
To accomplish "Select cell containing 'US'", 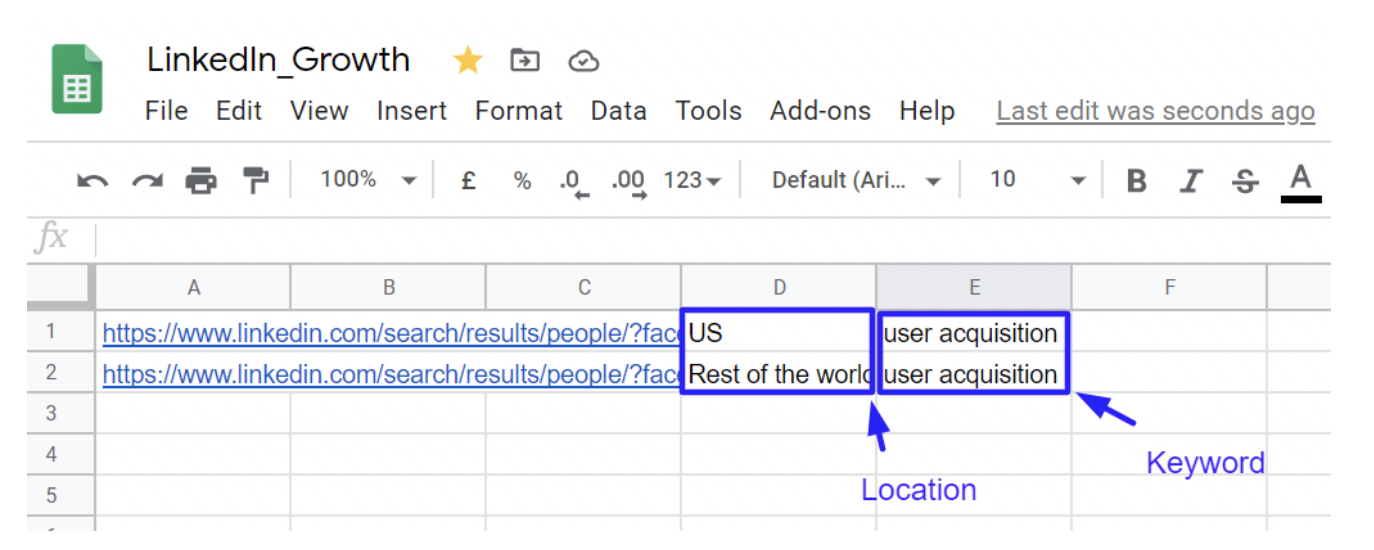I will [778, 332].
